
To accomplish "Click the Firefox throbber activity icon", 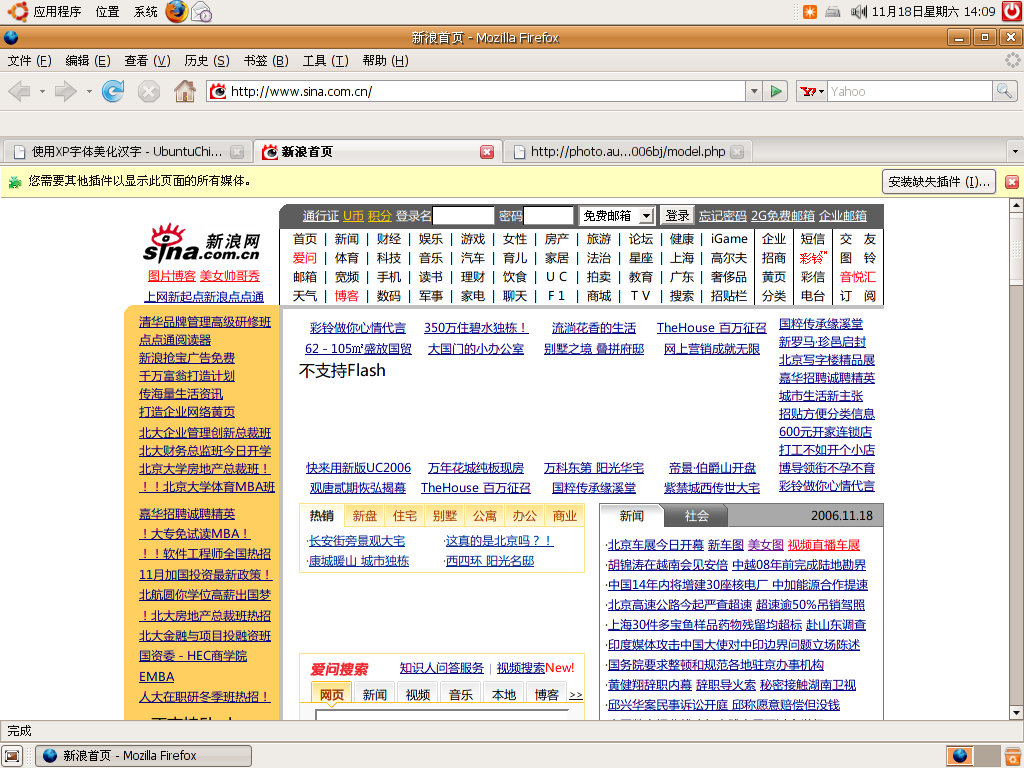I will (1012, 61).
